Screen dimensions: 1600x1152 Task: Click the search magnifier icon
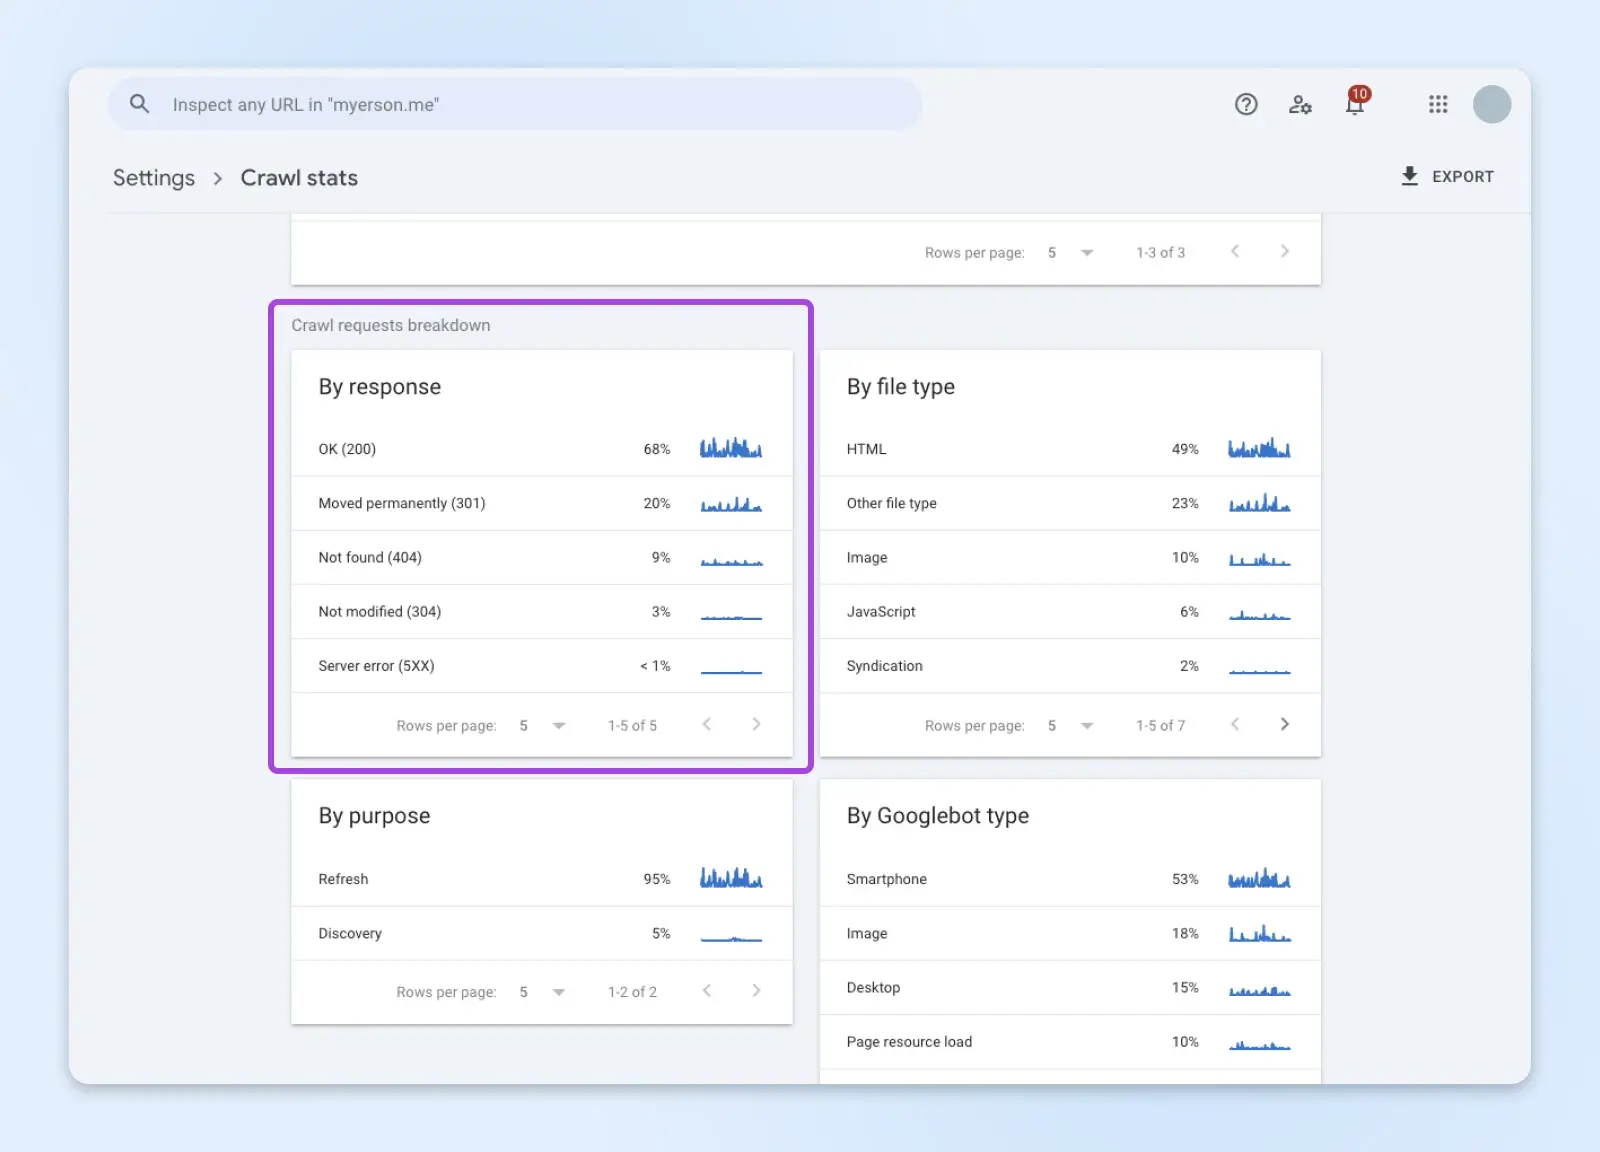(139, 104)
